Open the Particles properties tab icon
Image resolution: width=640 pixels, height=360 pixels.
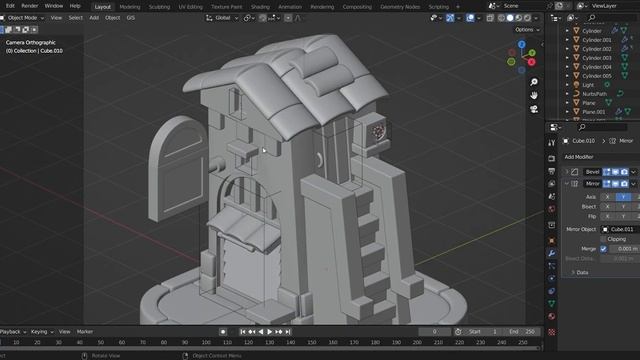coord(551,266)
